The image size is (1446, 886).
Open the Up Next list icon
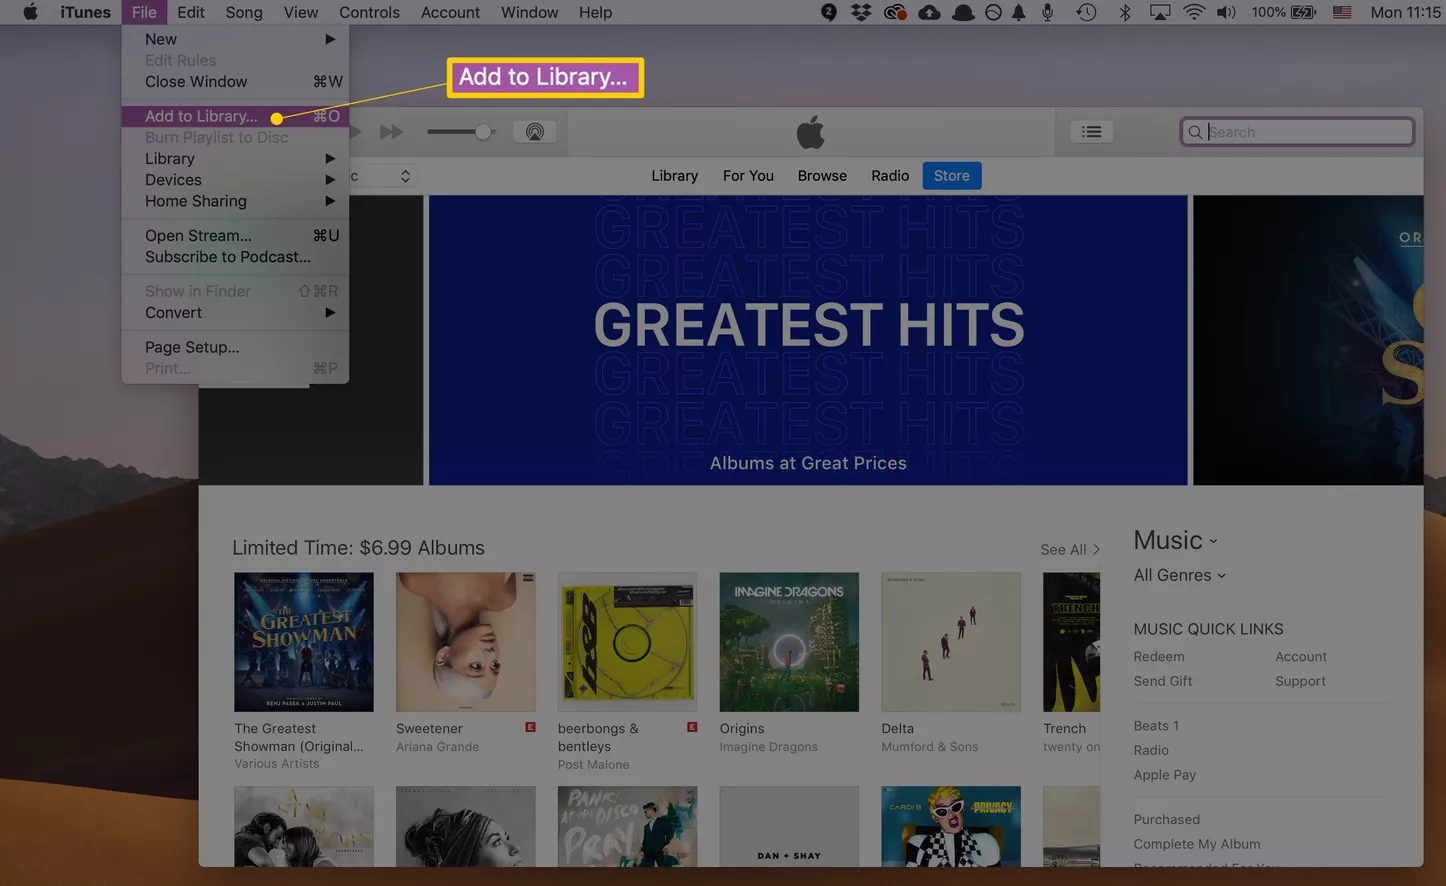tap(1091, 132)
